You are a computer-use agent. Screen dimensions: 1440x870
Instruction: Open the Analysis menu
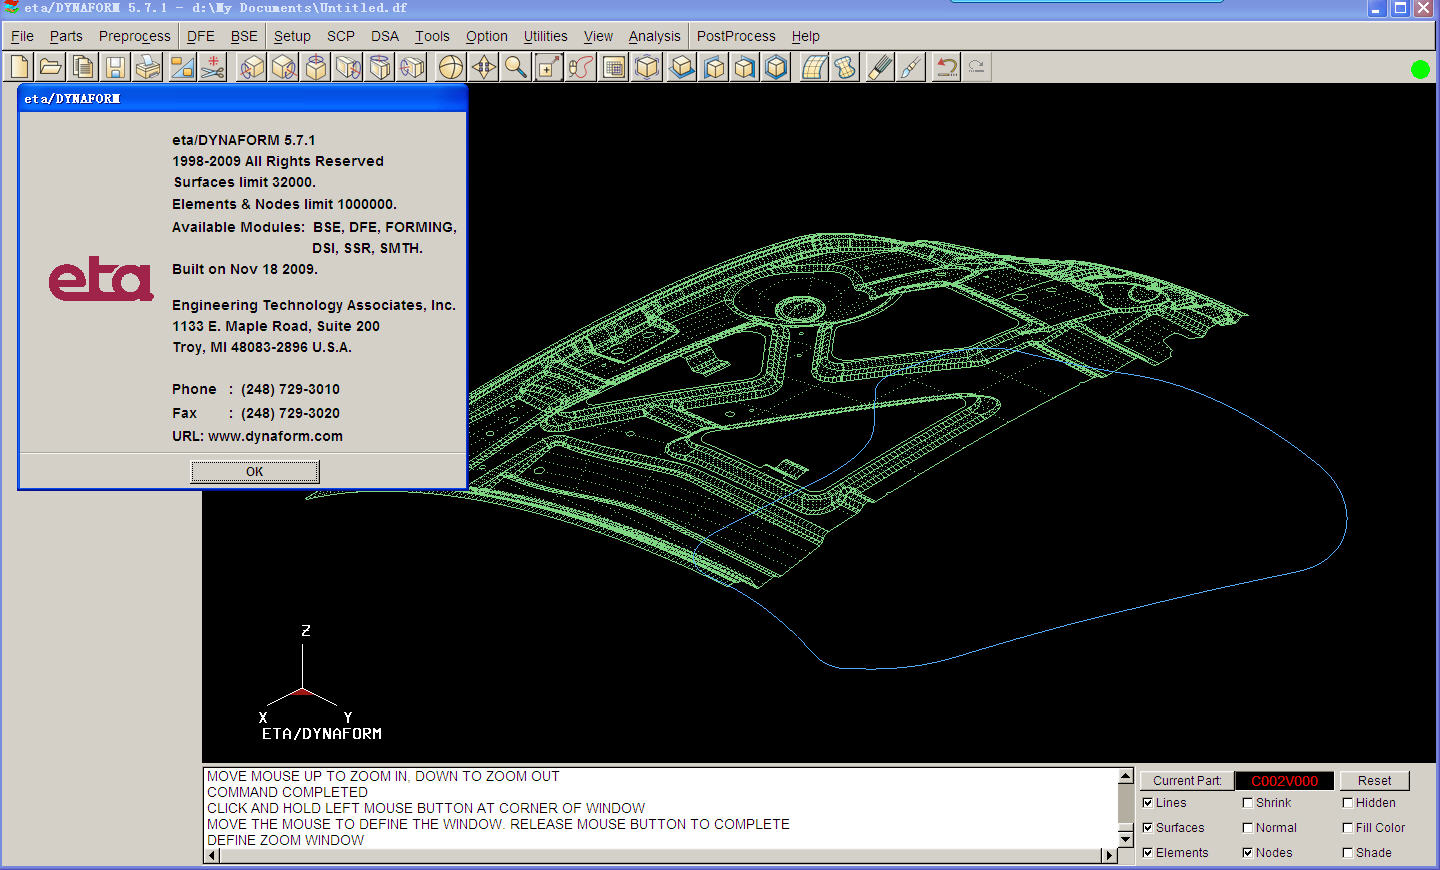tap(654, 36)
